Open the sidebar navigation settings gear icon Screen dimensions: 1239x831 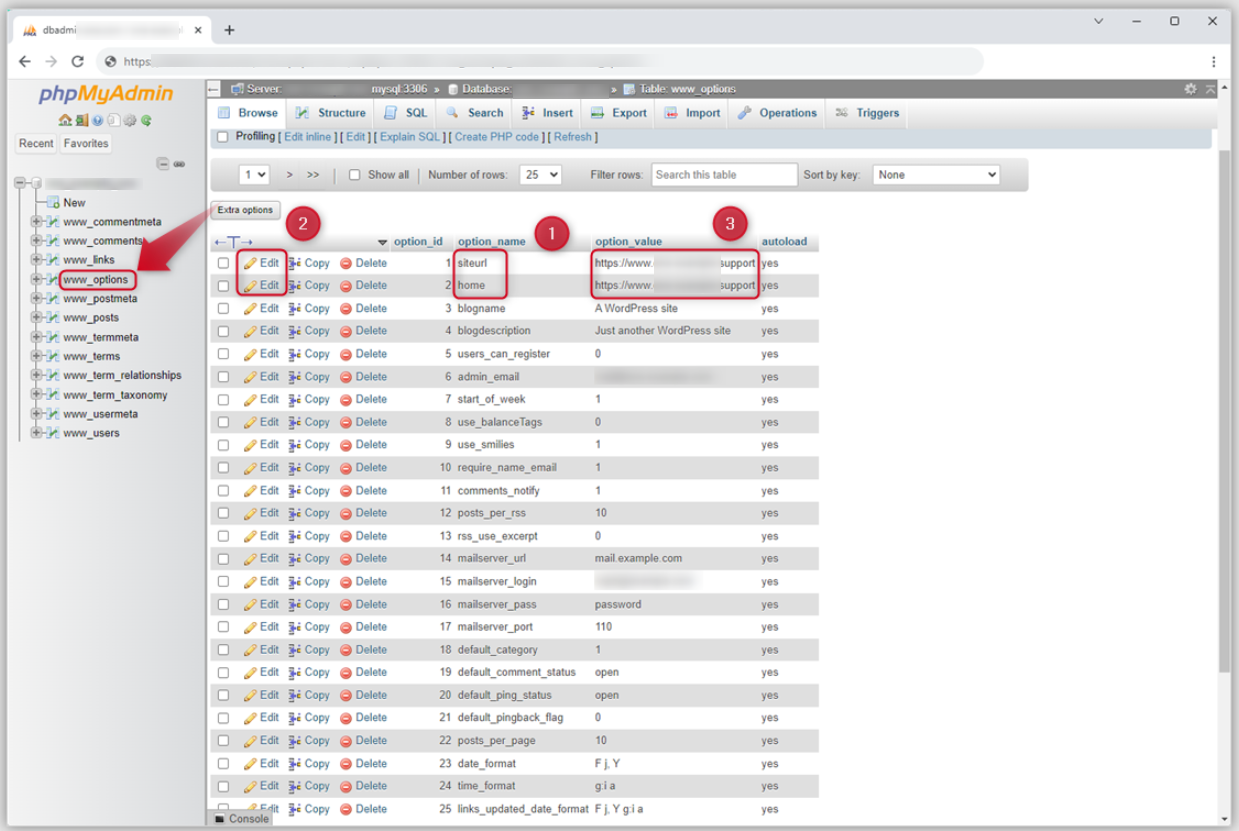[x=130, y=121]
